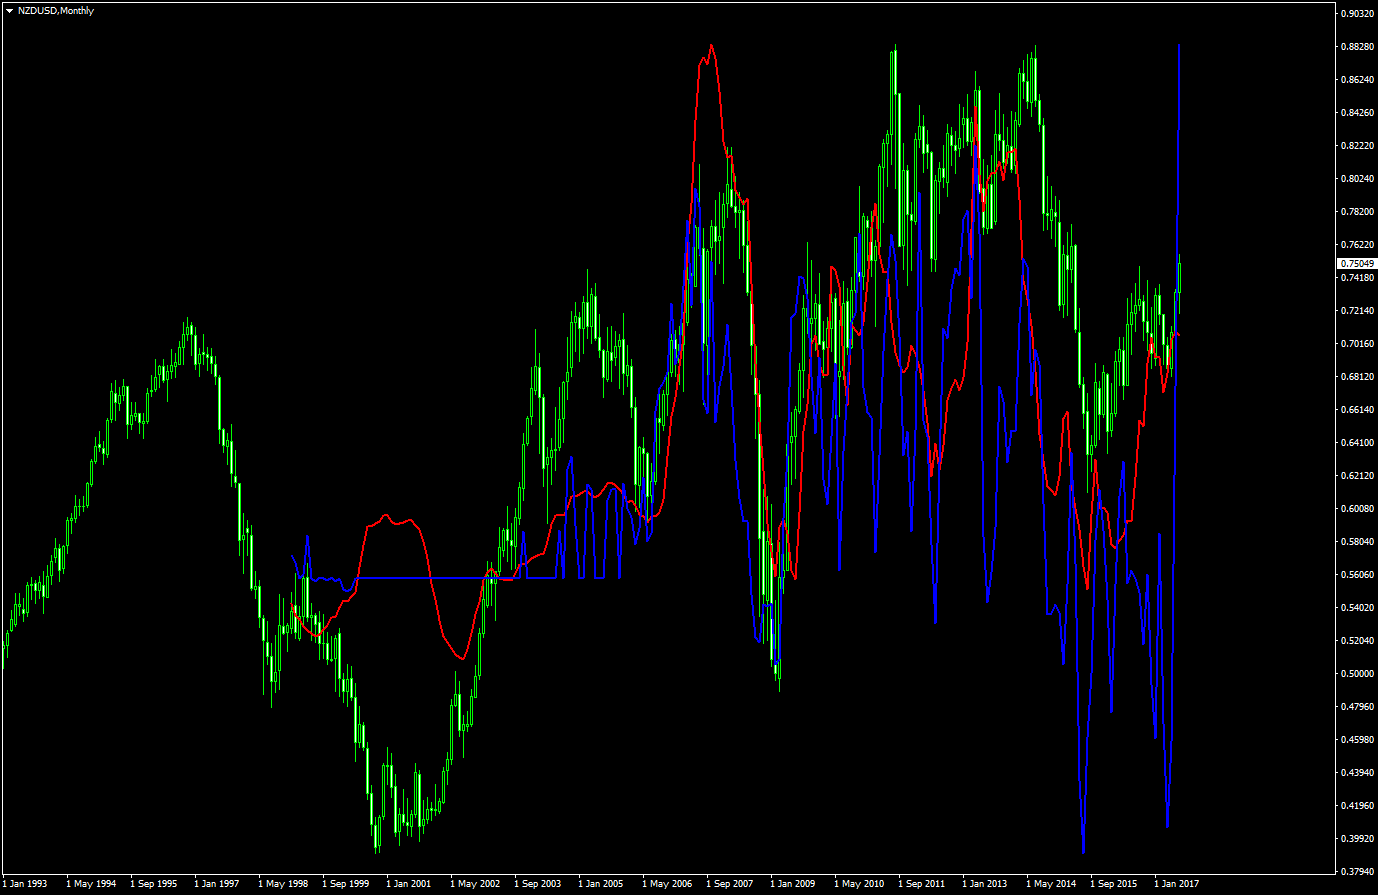Select the 1 May 1998 date label
1378x895 pixels.
pyautogui.click(x=283, y=884)
